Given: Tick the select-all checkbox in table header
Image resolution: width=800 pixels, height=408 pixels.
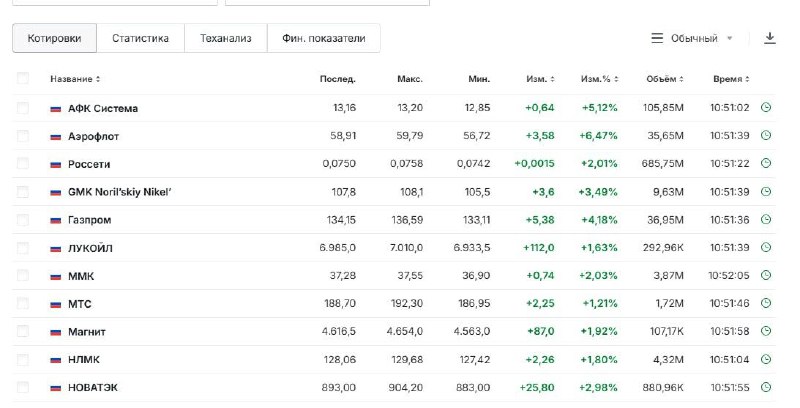Looking at the screenshot, I should 23,78.
